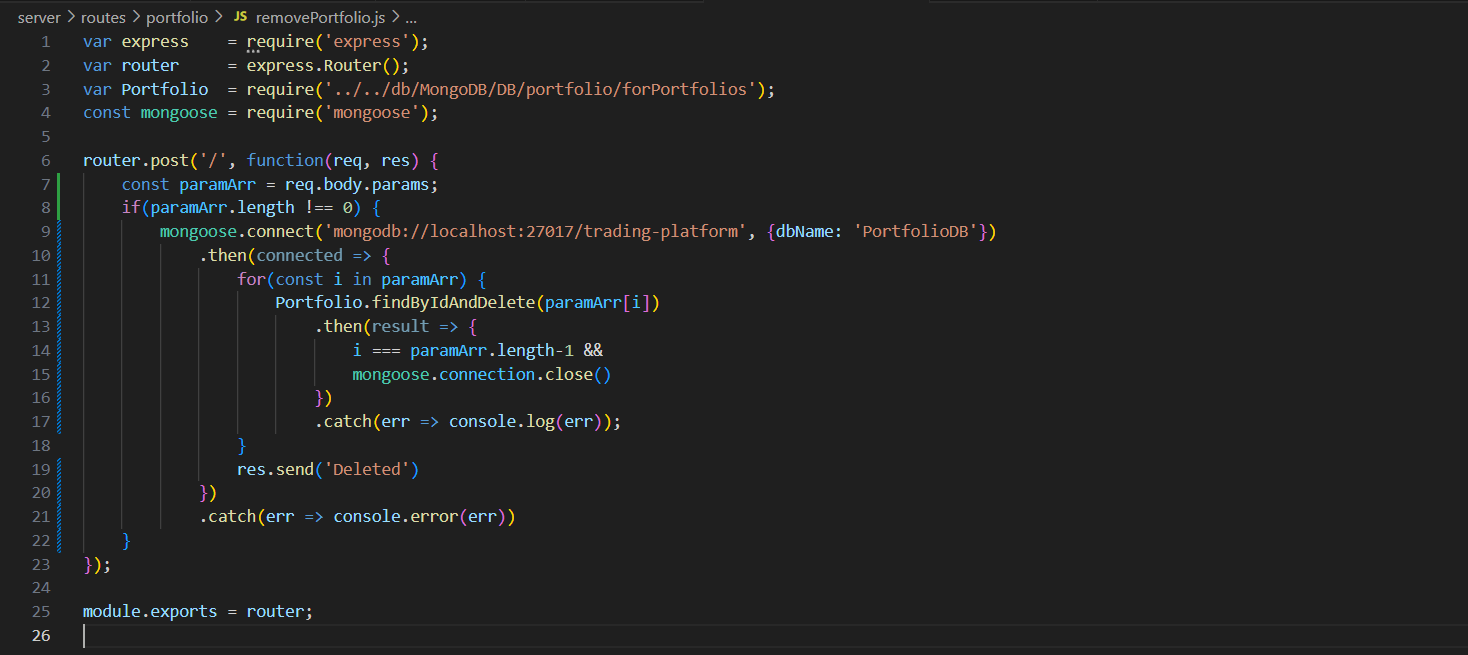Click line number 26 in gutter
1468x655 pixels.
pos(41,635)
